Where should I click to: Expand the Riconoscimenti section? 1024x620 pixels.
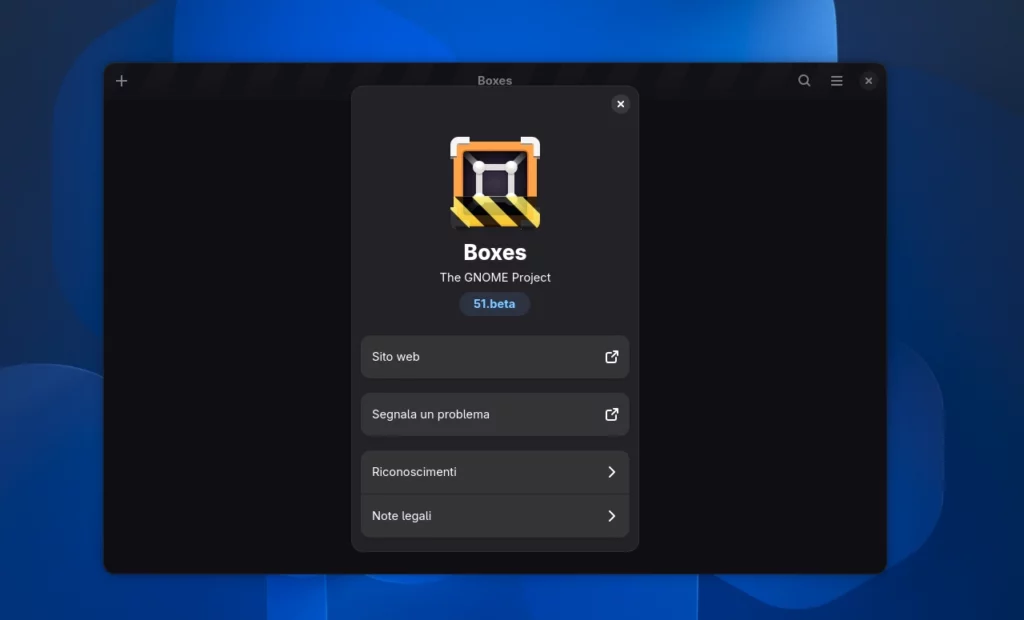tap(495, 472)
